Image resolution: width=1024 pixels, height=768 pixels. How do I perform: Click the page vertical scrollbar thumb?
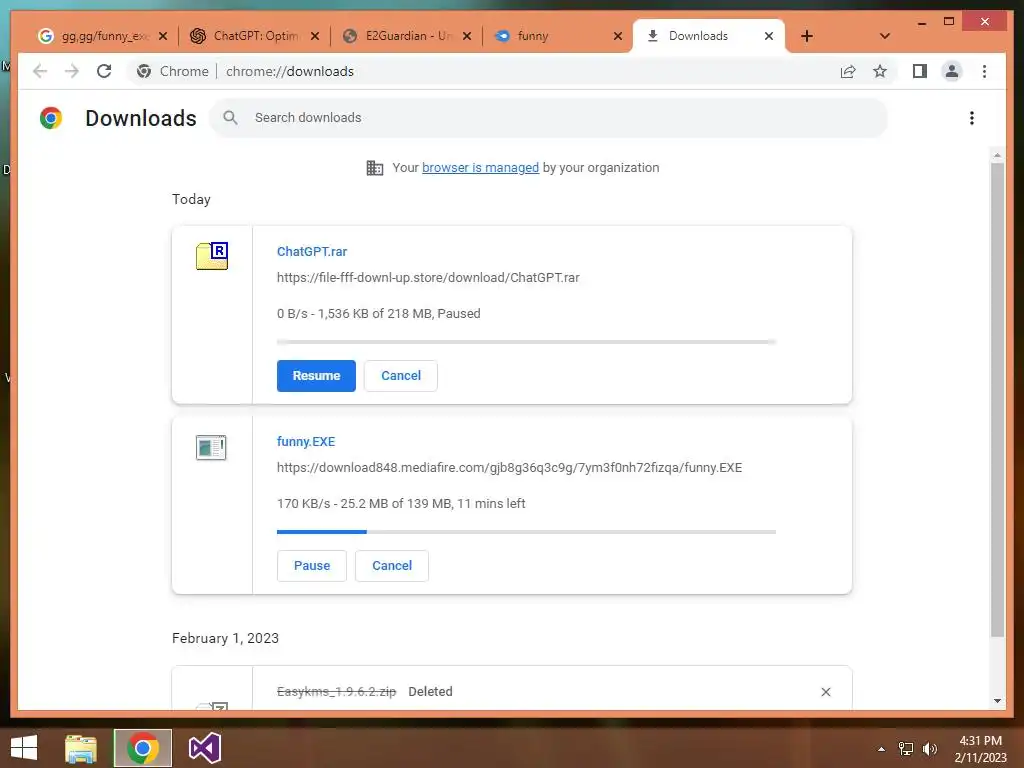997,400
